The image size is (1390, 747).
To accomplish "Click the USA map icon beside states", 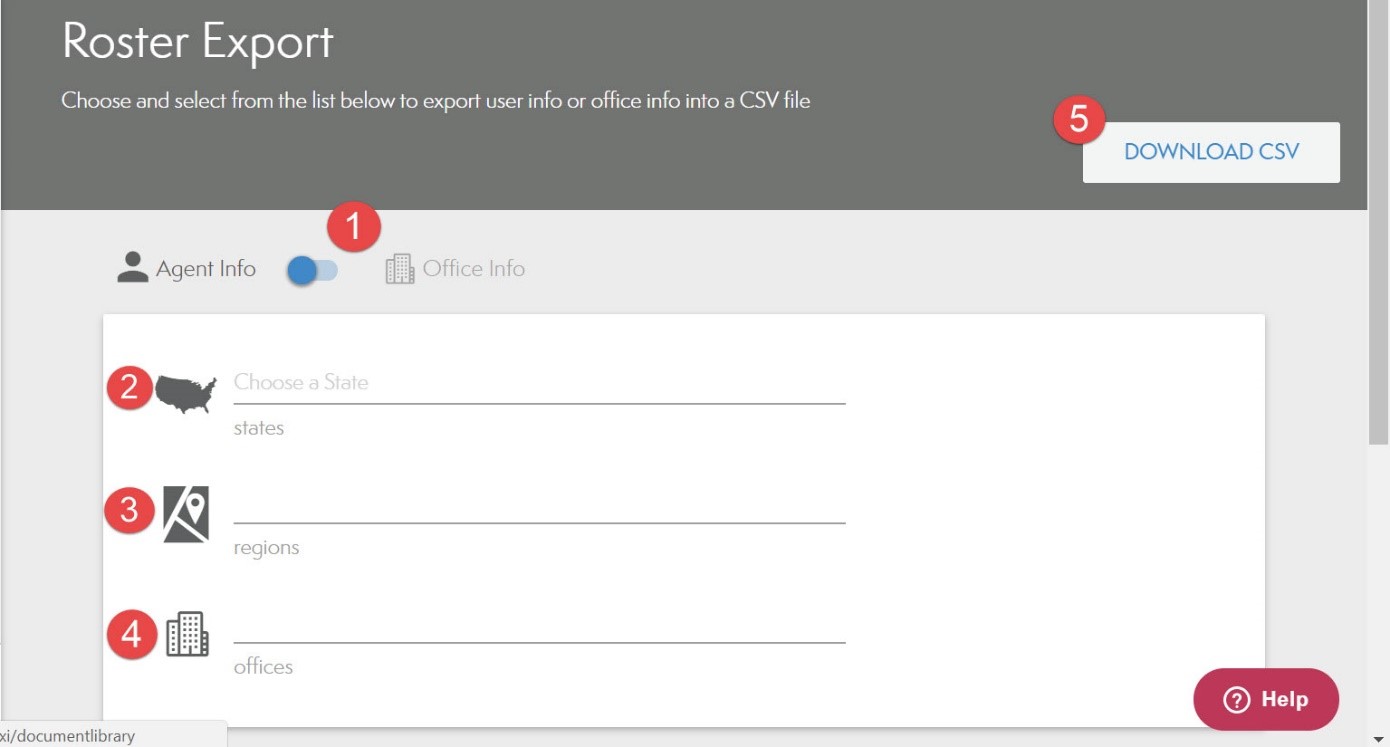I will point(186,394).
